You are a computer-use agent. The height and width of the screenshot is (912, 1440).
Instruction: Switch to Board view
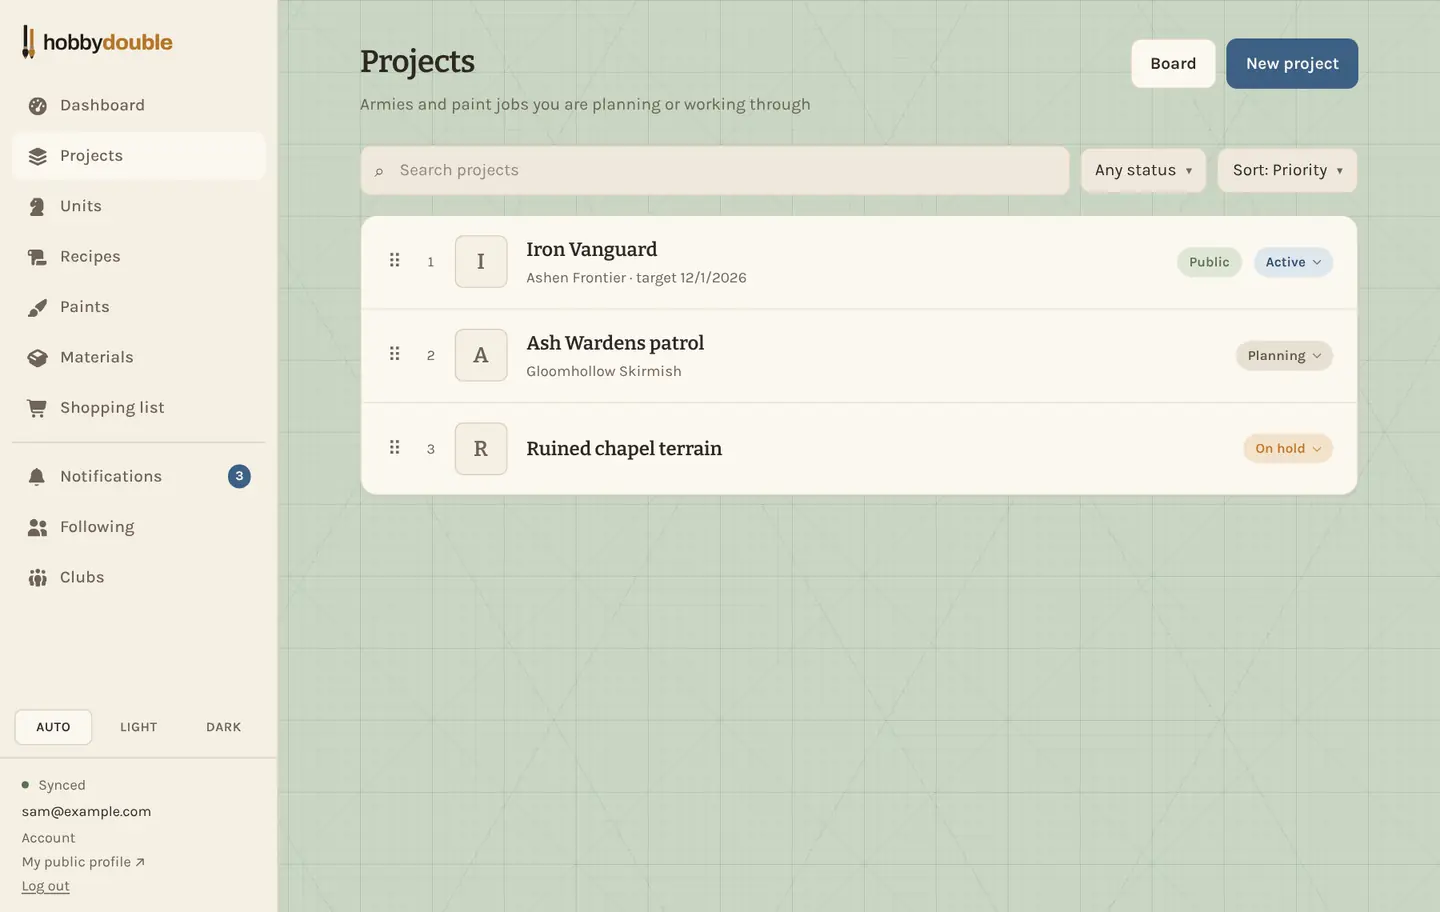pyautogui.click(x=1173, y=63)
